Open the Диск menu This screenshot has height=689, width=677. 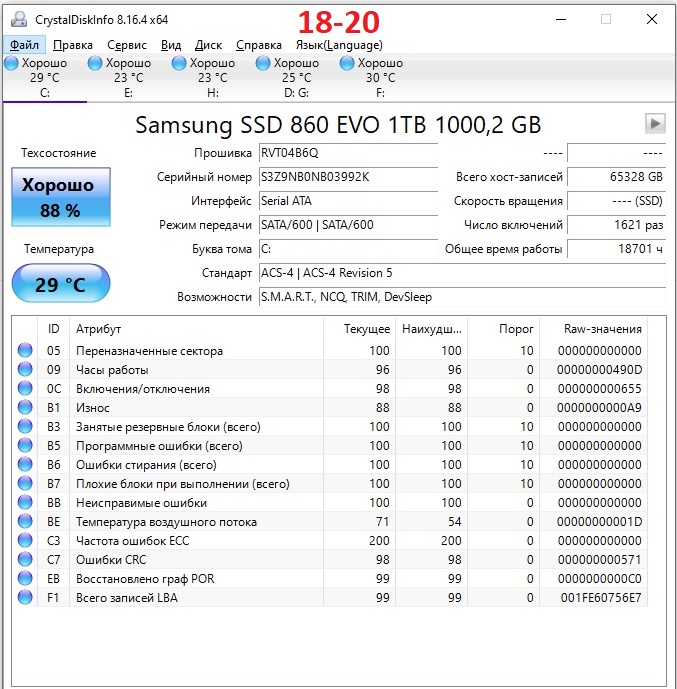coord(208,45)
